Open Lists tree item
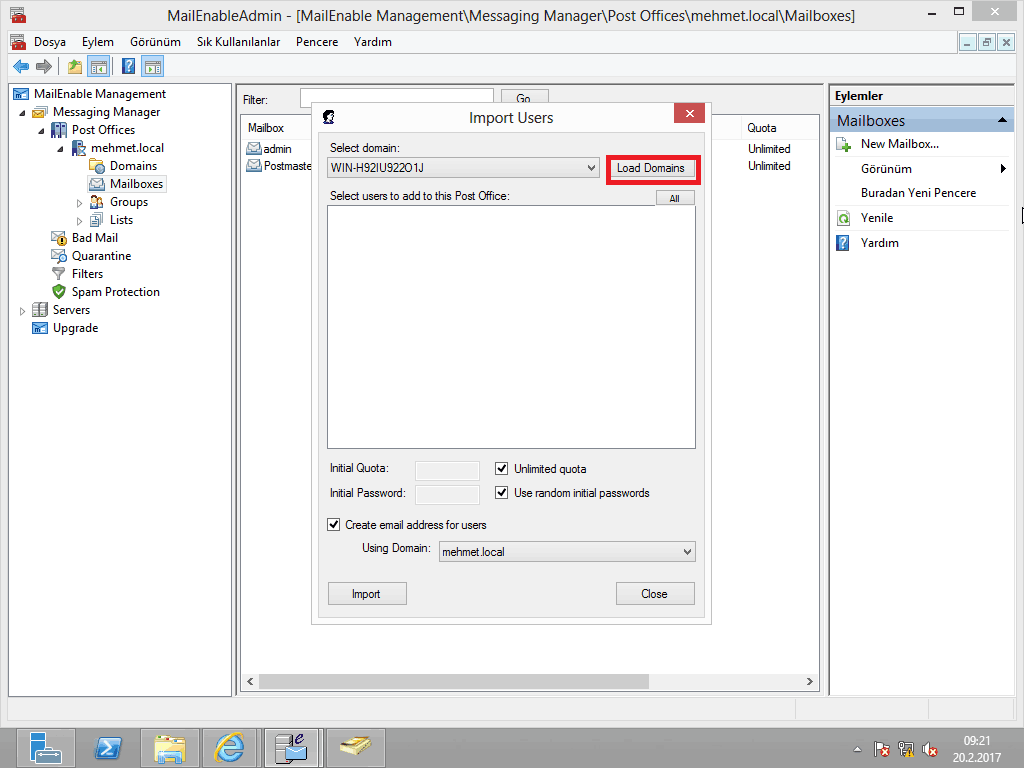 pos(121,220)
